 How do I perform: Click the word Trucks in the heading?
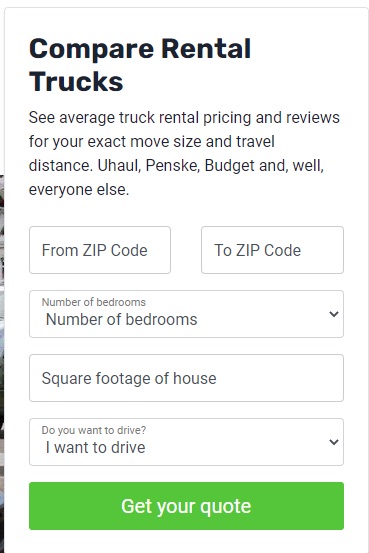[x=76, y=81]
